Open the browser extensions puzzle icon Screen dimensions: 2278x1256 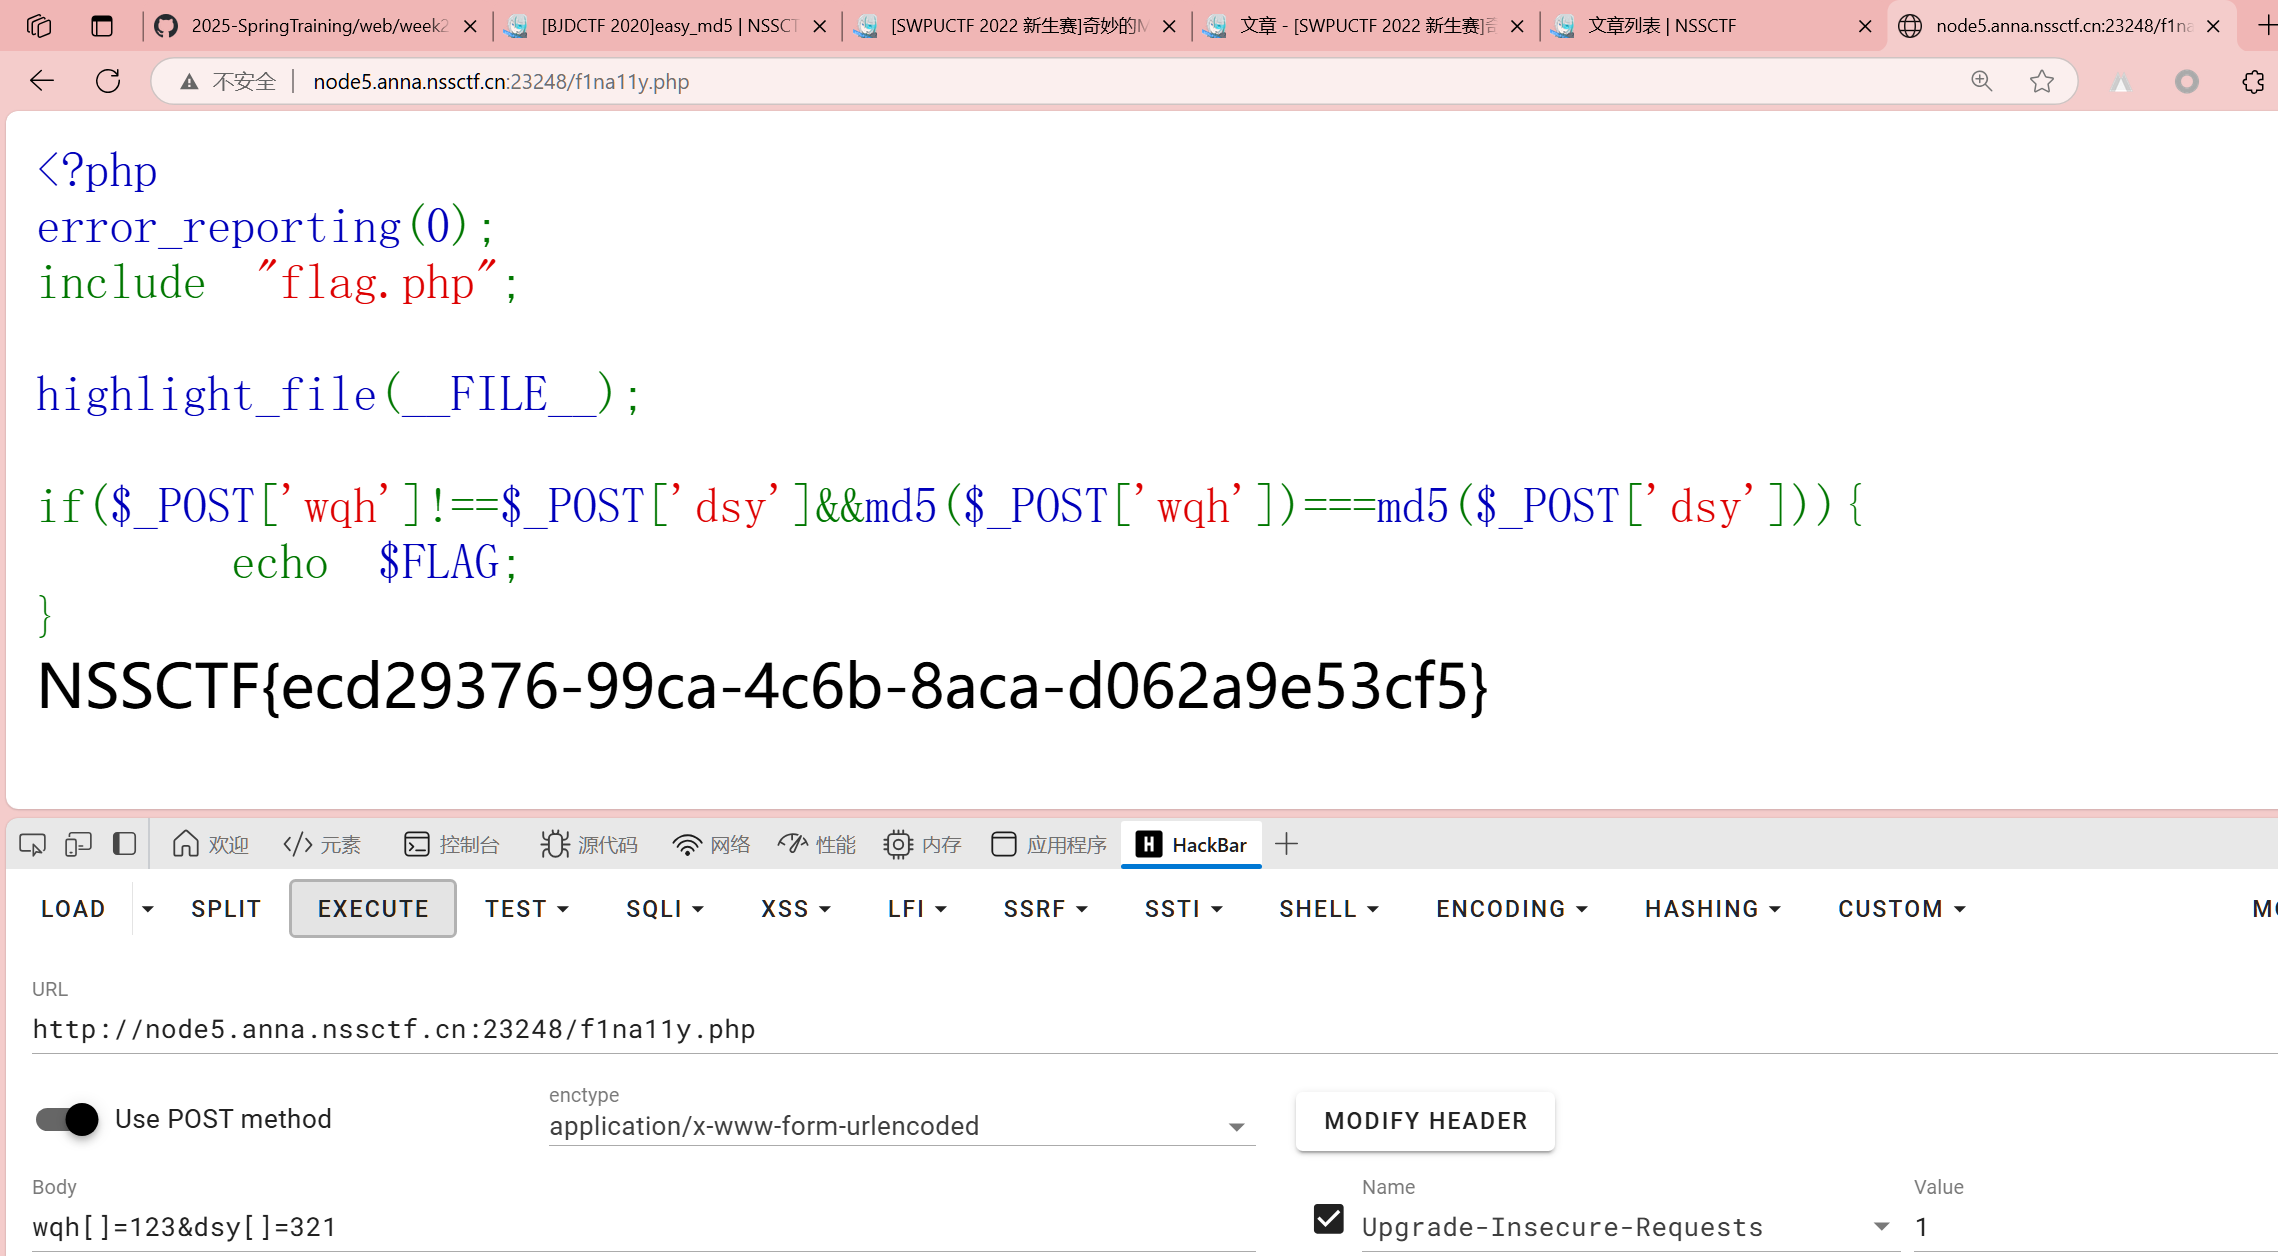2252,81
